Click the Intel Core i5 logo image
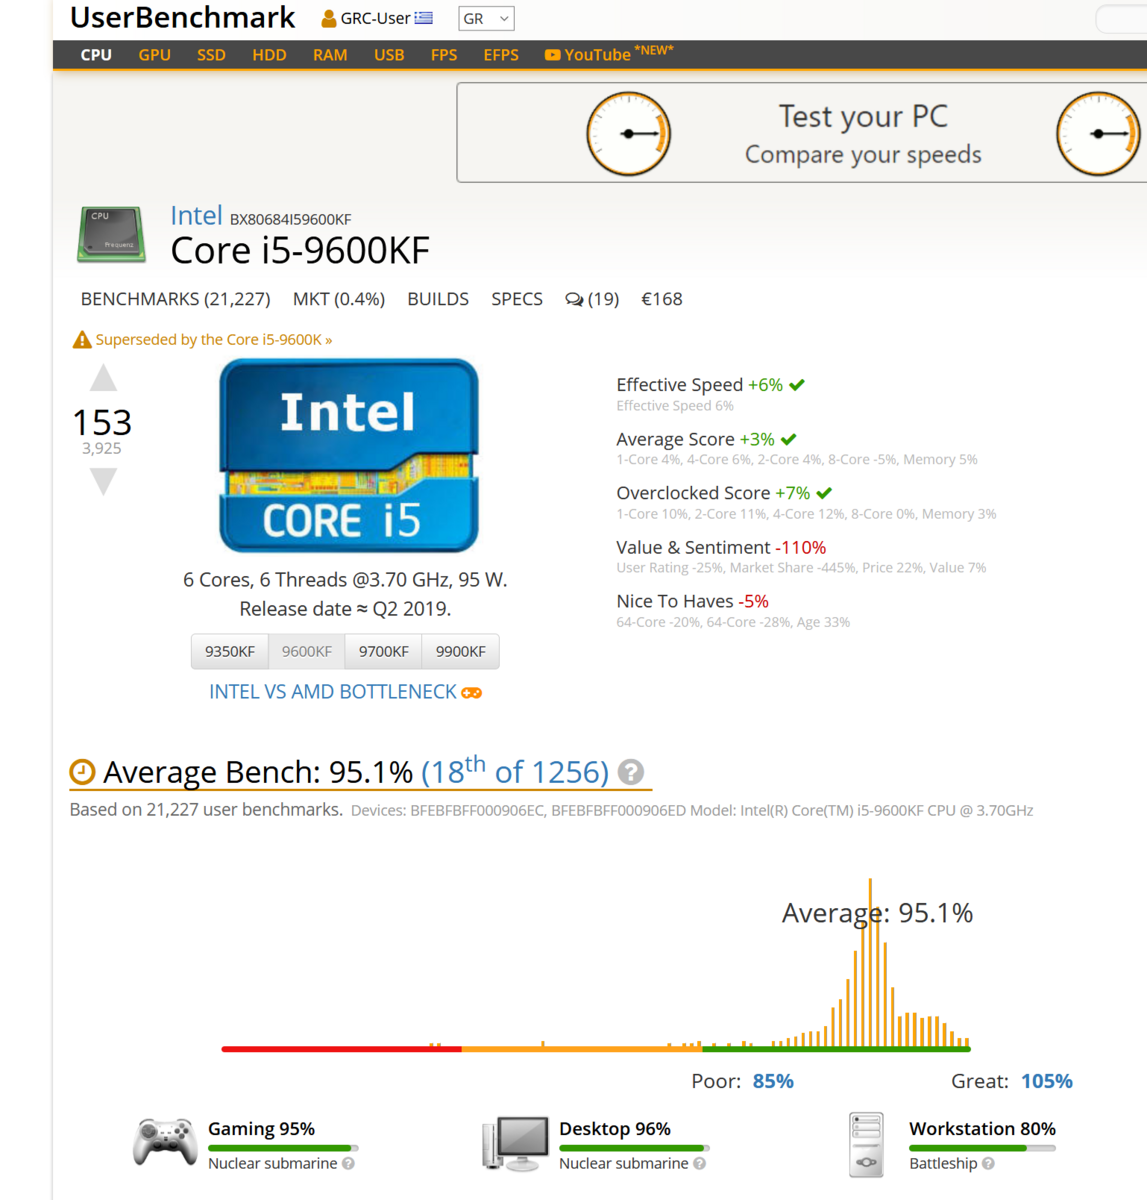Image resolution: width=1147 pixels, height=1200 pixels. click(x=349, y=455)
